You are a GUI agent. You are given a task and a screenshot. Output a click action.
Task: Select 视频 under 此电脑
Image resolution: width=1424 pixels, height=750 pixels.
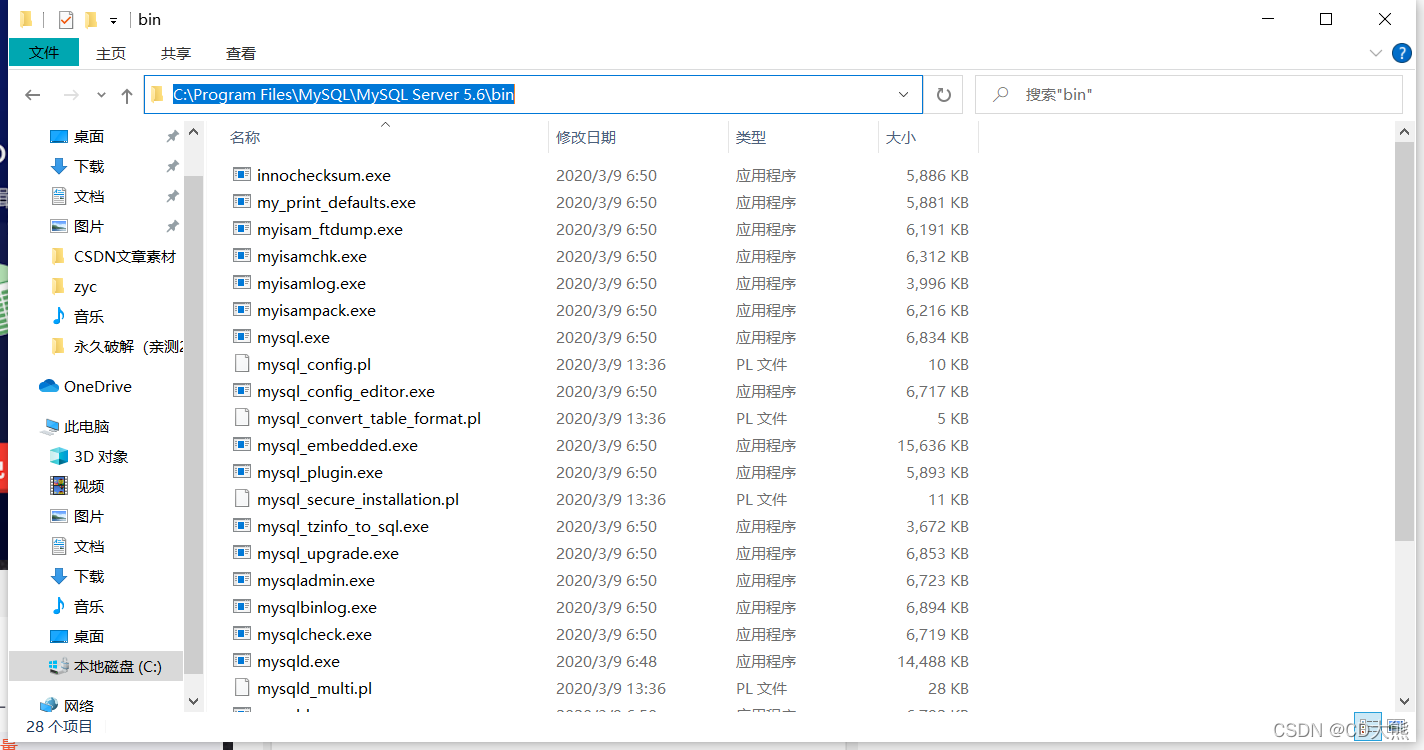[x=89, y=487]
